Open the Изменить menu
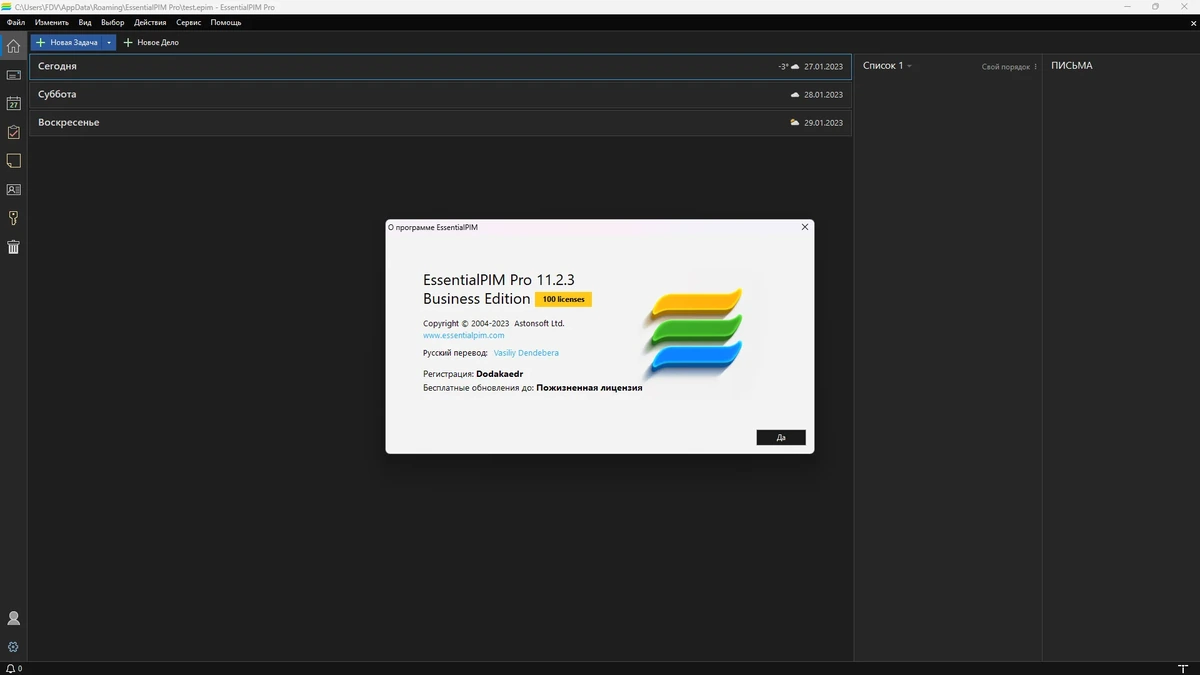Image resolution: width=1200 pixels, height=675 pixels. coord(52,22)
